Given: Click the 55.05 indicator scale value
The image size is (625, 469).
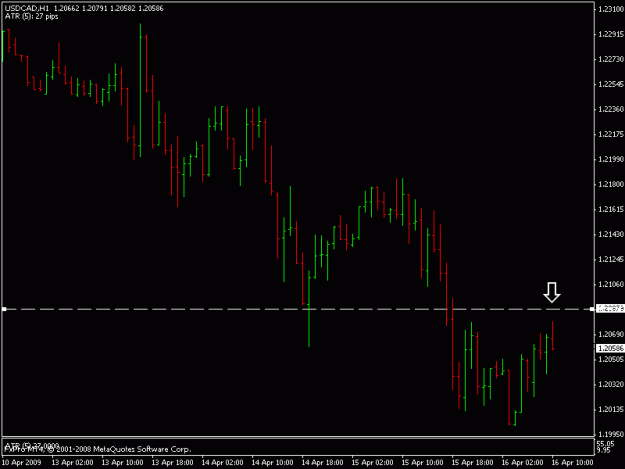Looking at the screenshot, I should coord(605,443).
